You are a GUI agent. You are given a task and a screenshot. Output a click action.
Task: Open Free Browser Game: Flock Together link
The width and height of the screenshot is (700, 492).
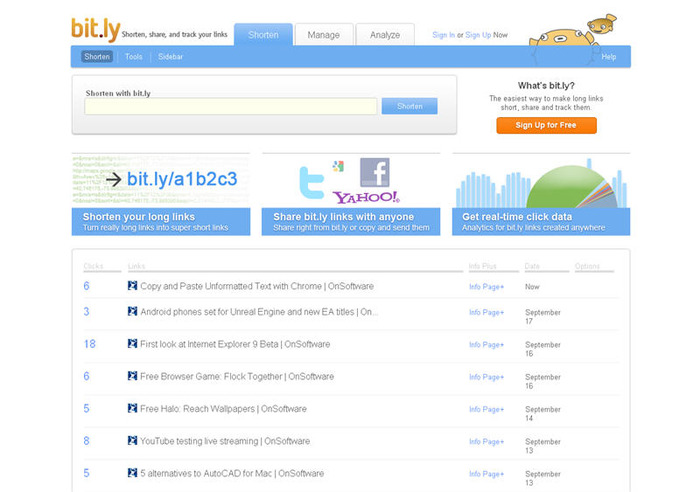(x=237, y=376)
